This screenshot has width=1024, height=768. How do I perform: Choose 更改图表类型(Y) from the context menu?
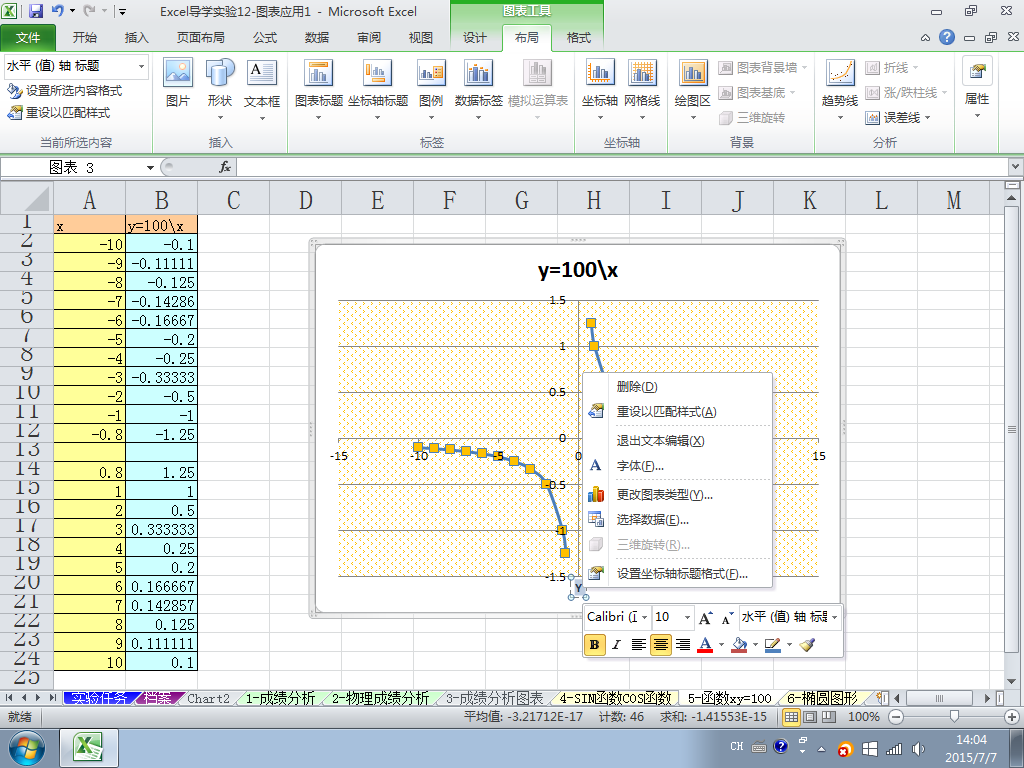(x=678, y=494)
